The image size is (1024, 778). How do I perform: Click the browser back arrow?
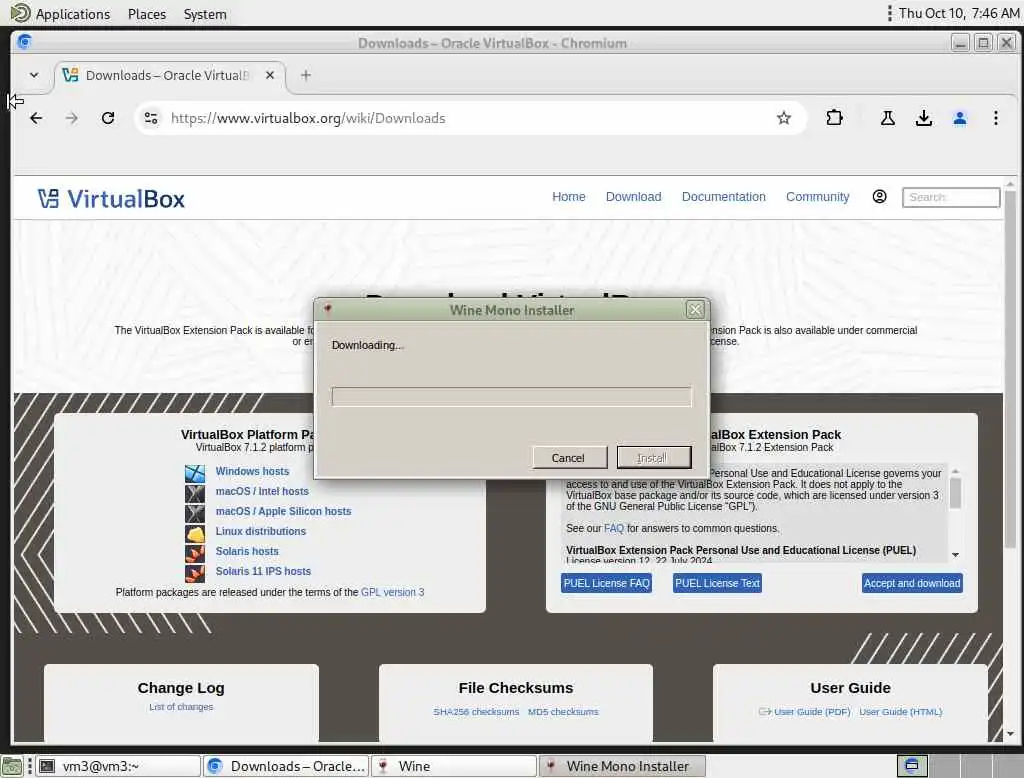click(x=36, y=118)
